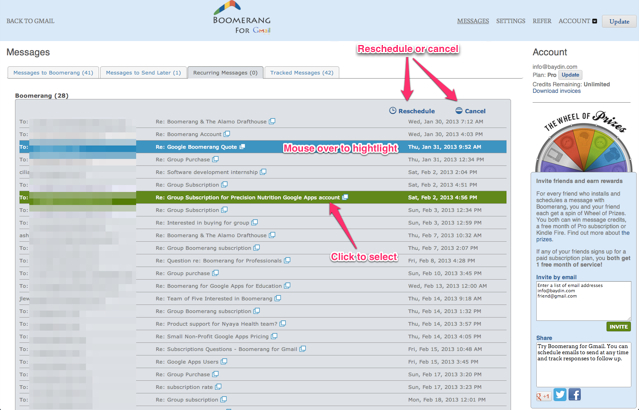
Task: Share on Facebook icon
Action: coord(575,395)
